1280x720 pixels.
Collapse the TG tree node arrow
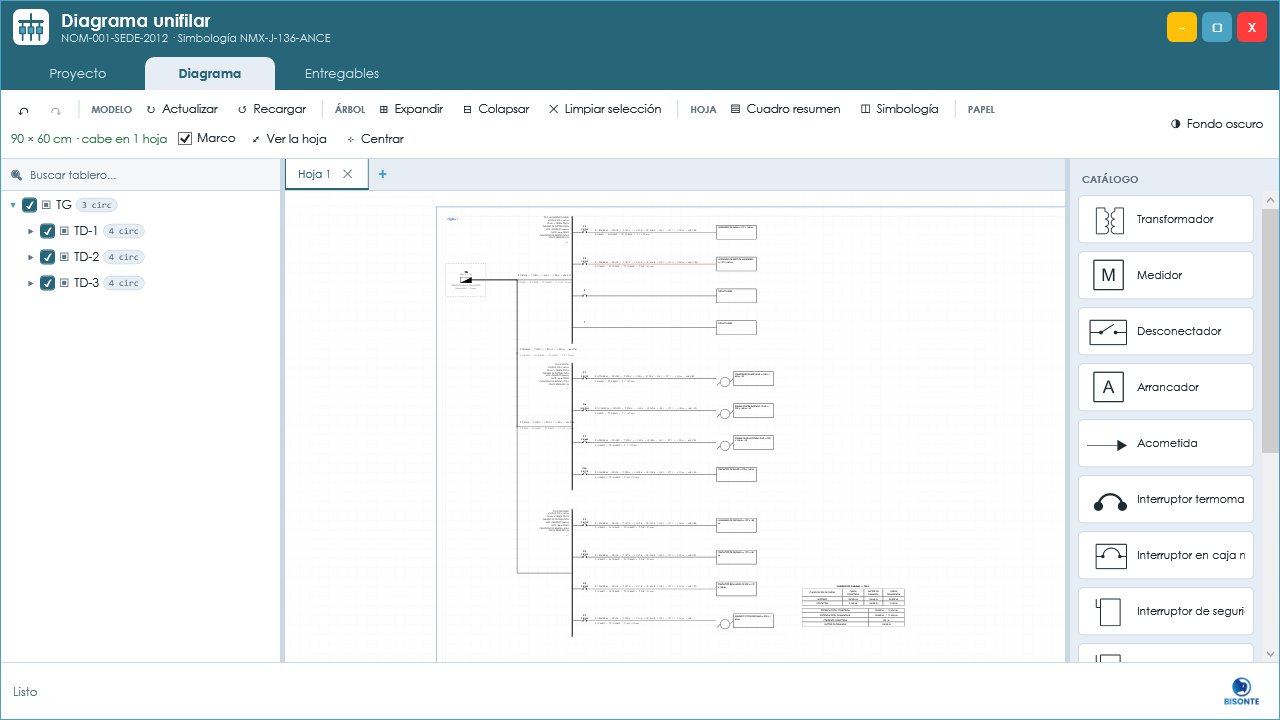click(x=13, y=205)
